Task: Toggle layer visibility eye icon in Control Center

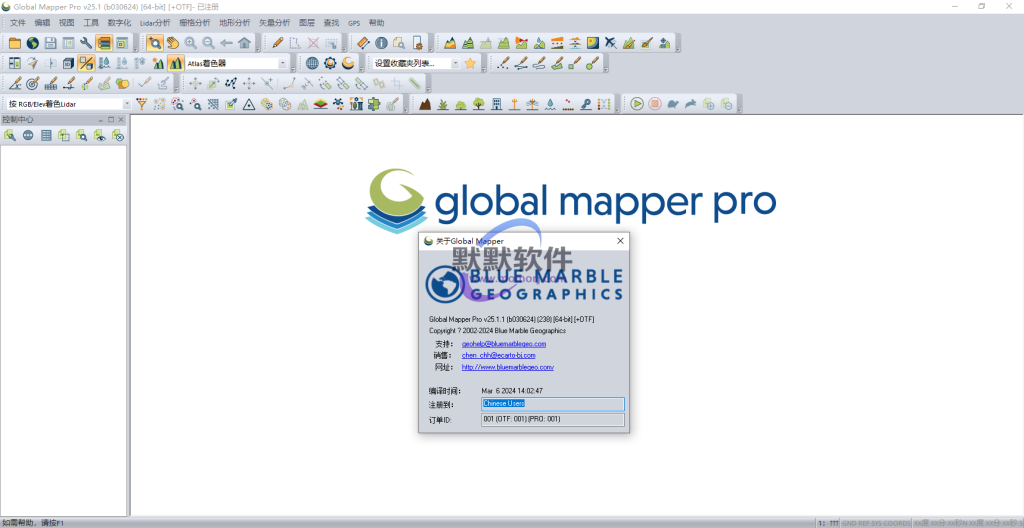Action: point(100,135)
